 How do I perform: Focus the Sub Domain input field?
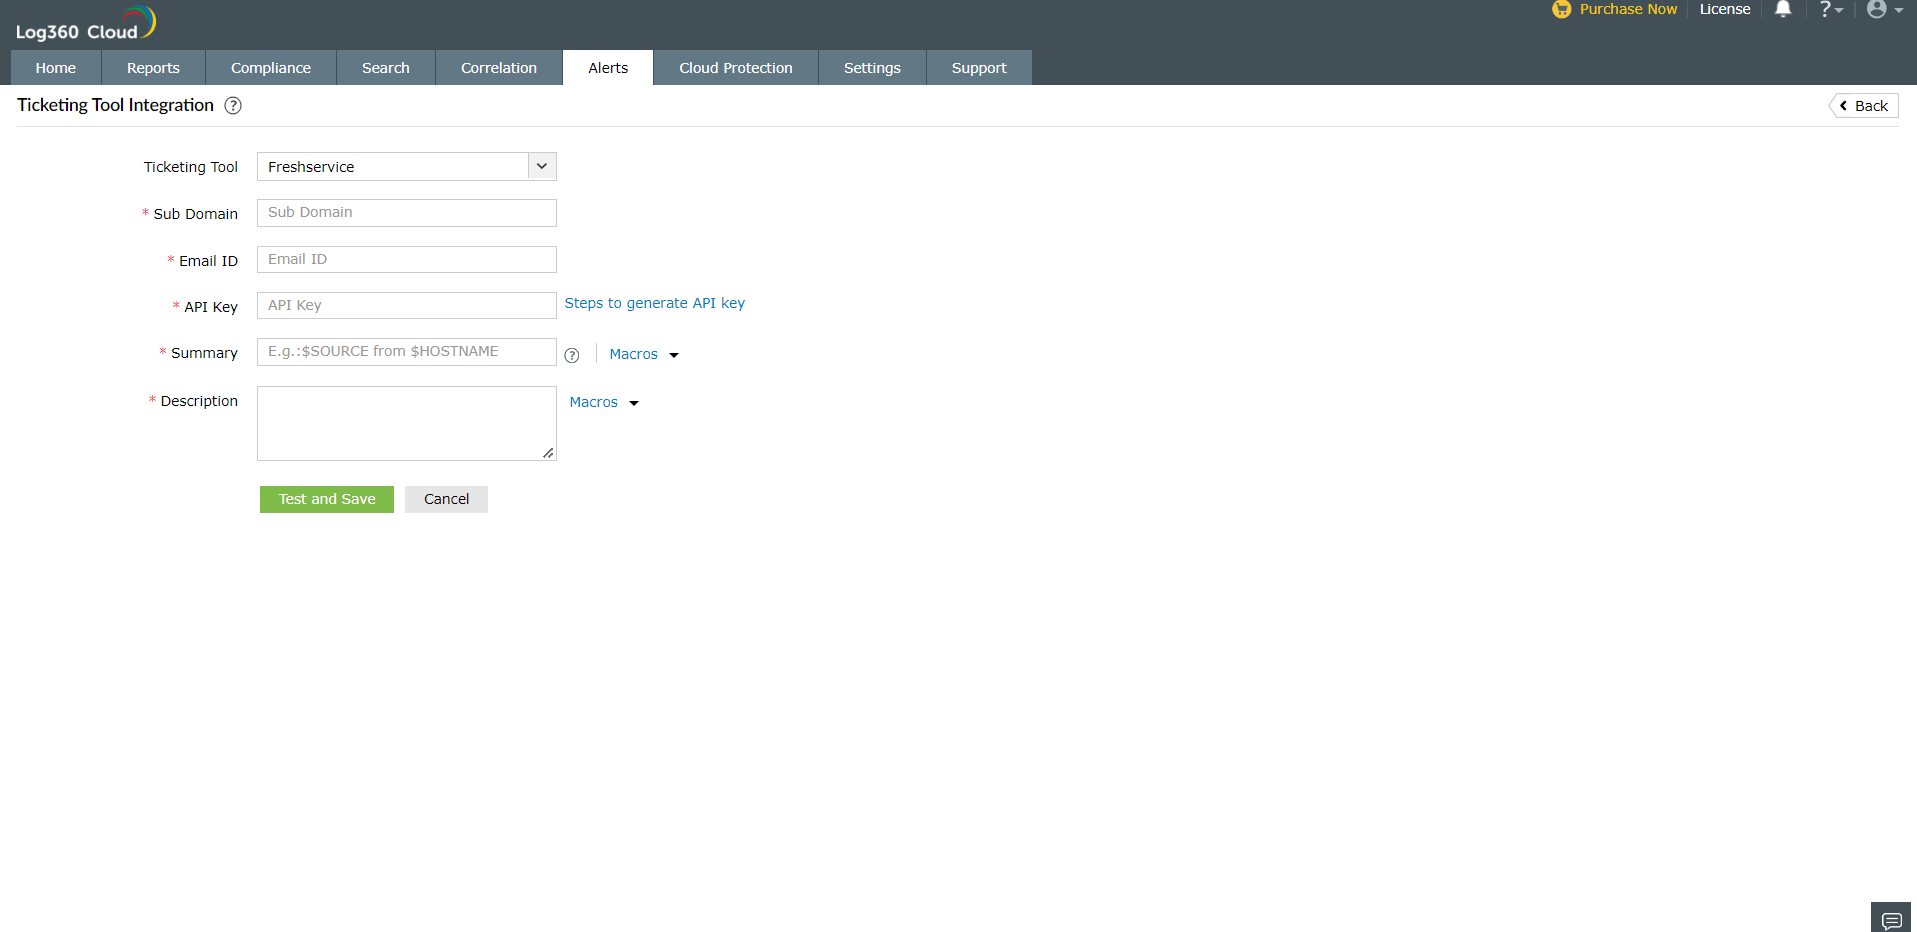[x=407, y=213]
